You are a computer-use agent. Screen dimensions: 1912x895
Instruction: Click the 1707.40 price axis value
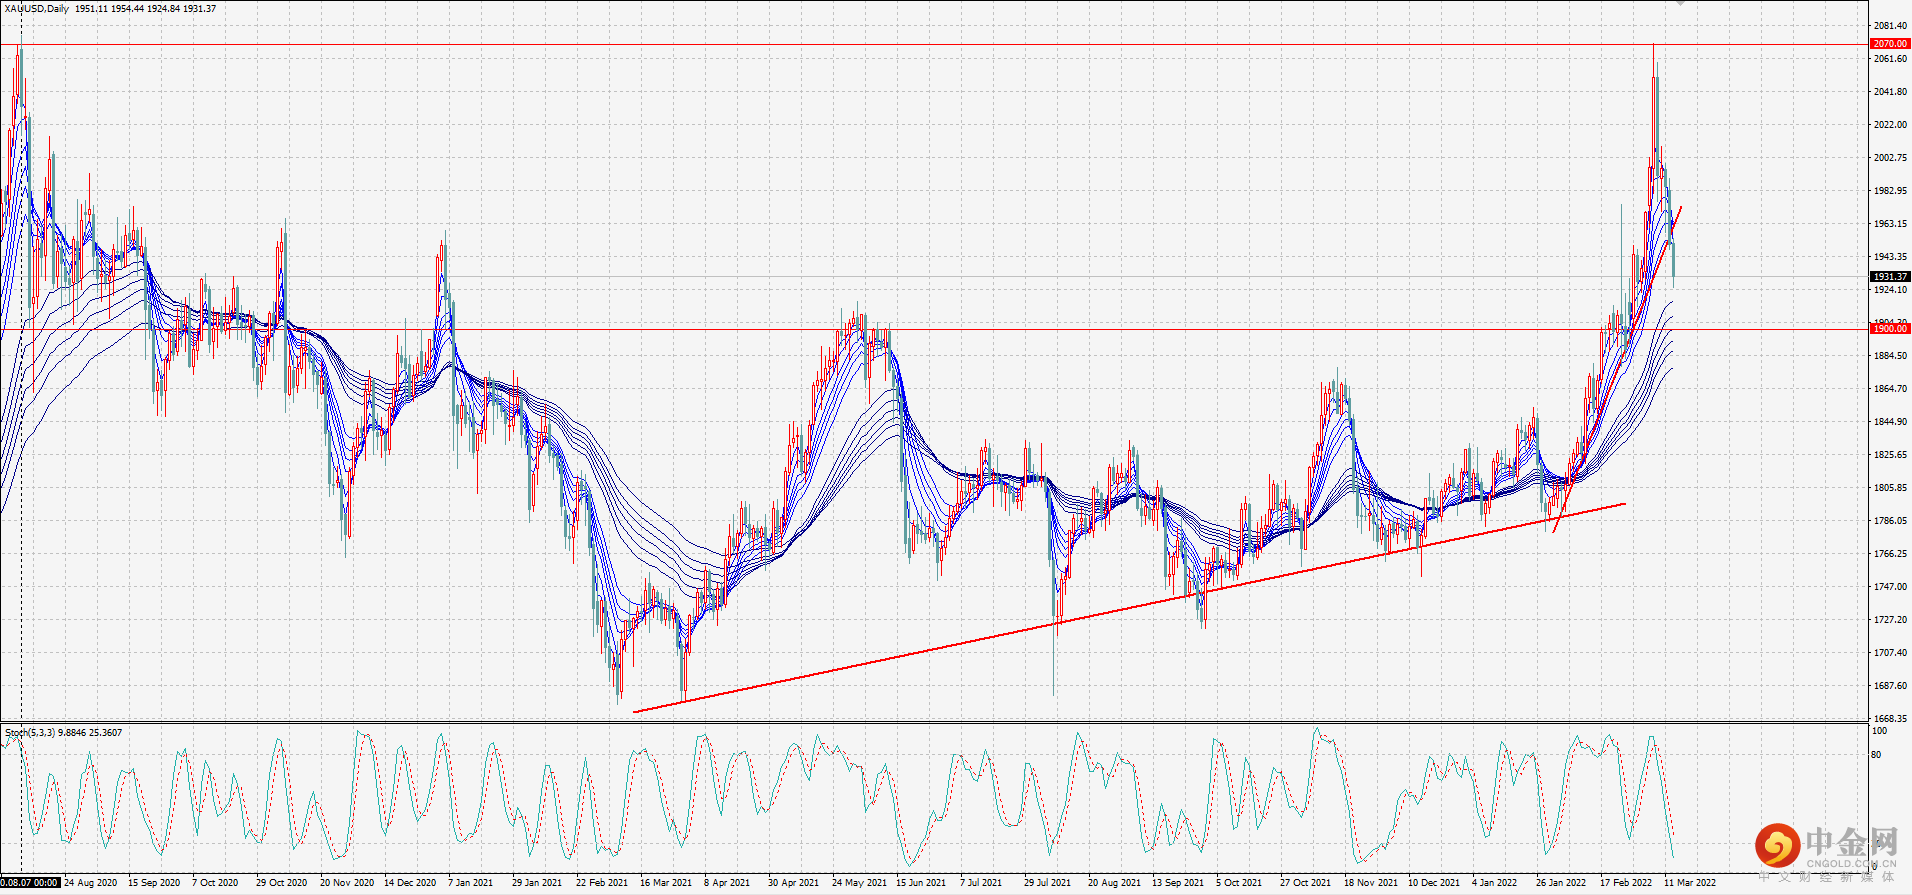tap(1890, 653)
